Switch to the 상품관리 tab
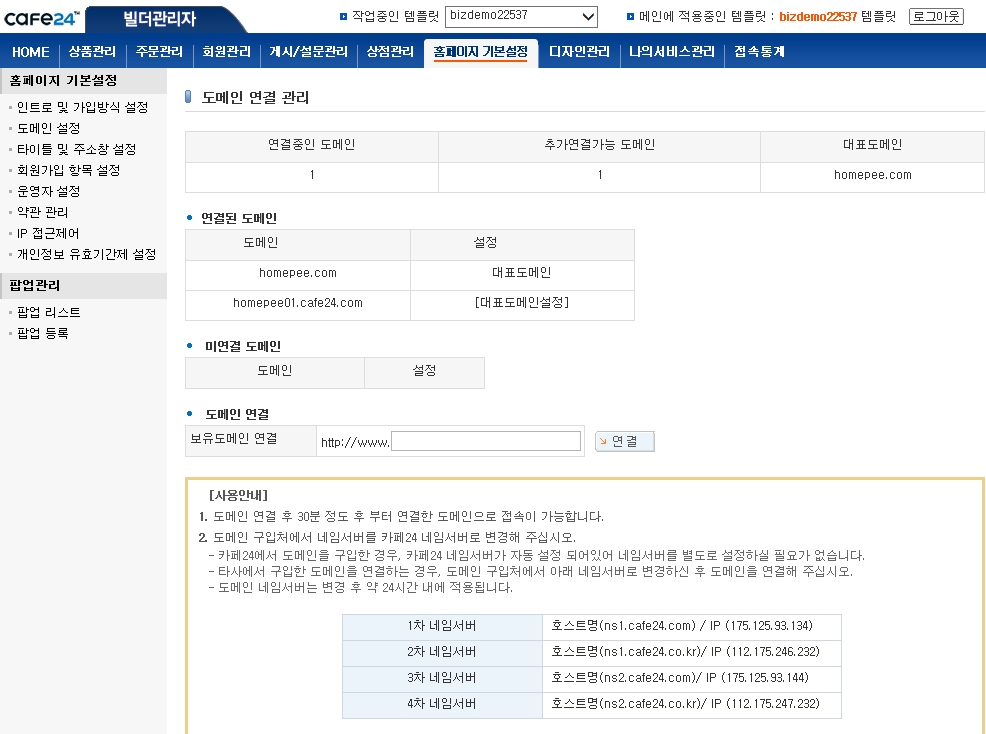The image size is (986, 734). 92,52
